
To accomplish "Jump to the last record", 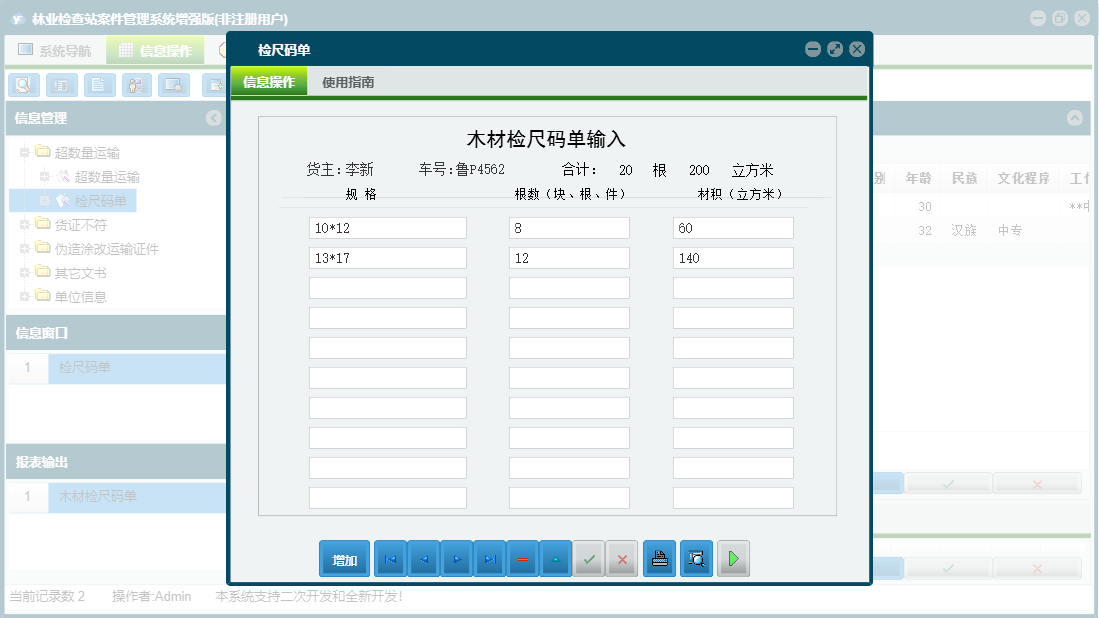I will [x=491, y=558].
